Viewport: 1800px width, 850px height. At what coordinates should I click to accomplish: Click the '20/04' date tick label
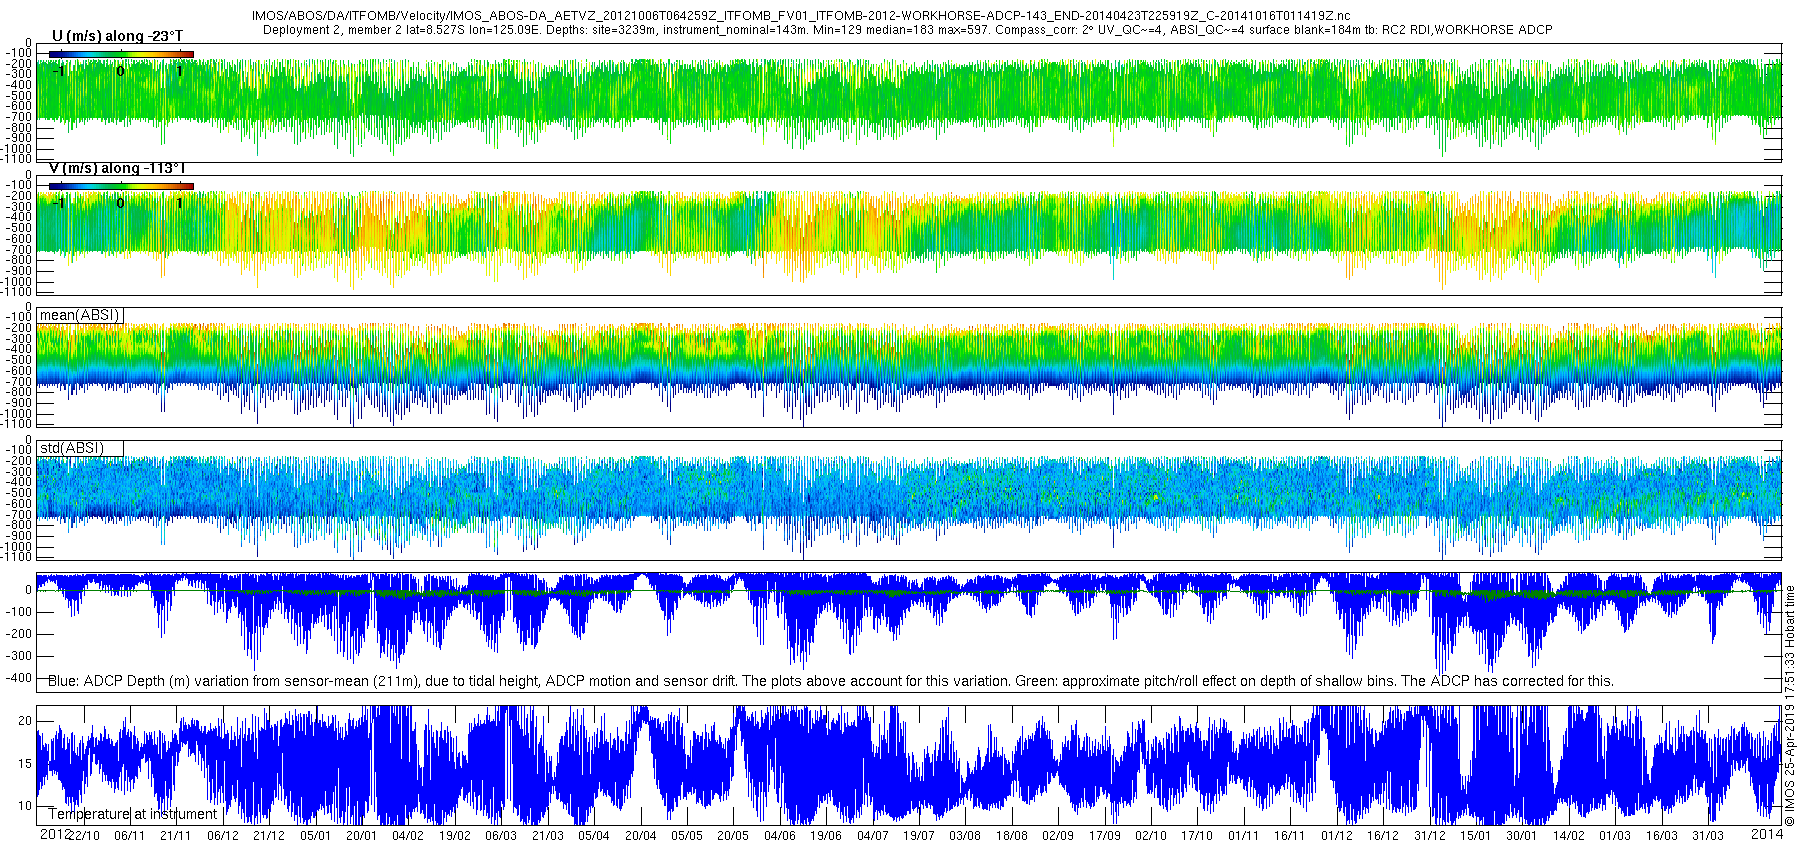(x=640, y=836)
